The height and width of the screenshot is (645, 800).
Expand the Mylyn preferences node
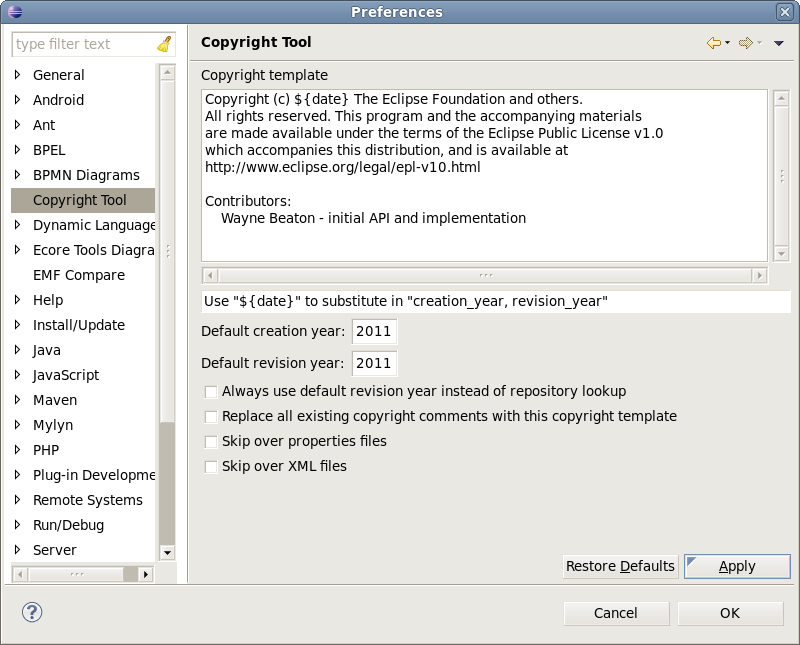(17, 425)
